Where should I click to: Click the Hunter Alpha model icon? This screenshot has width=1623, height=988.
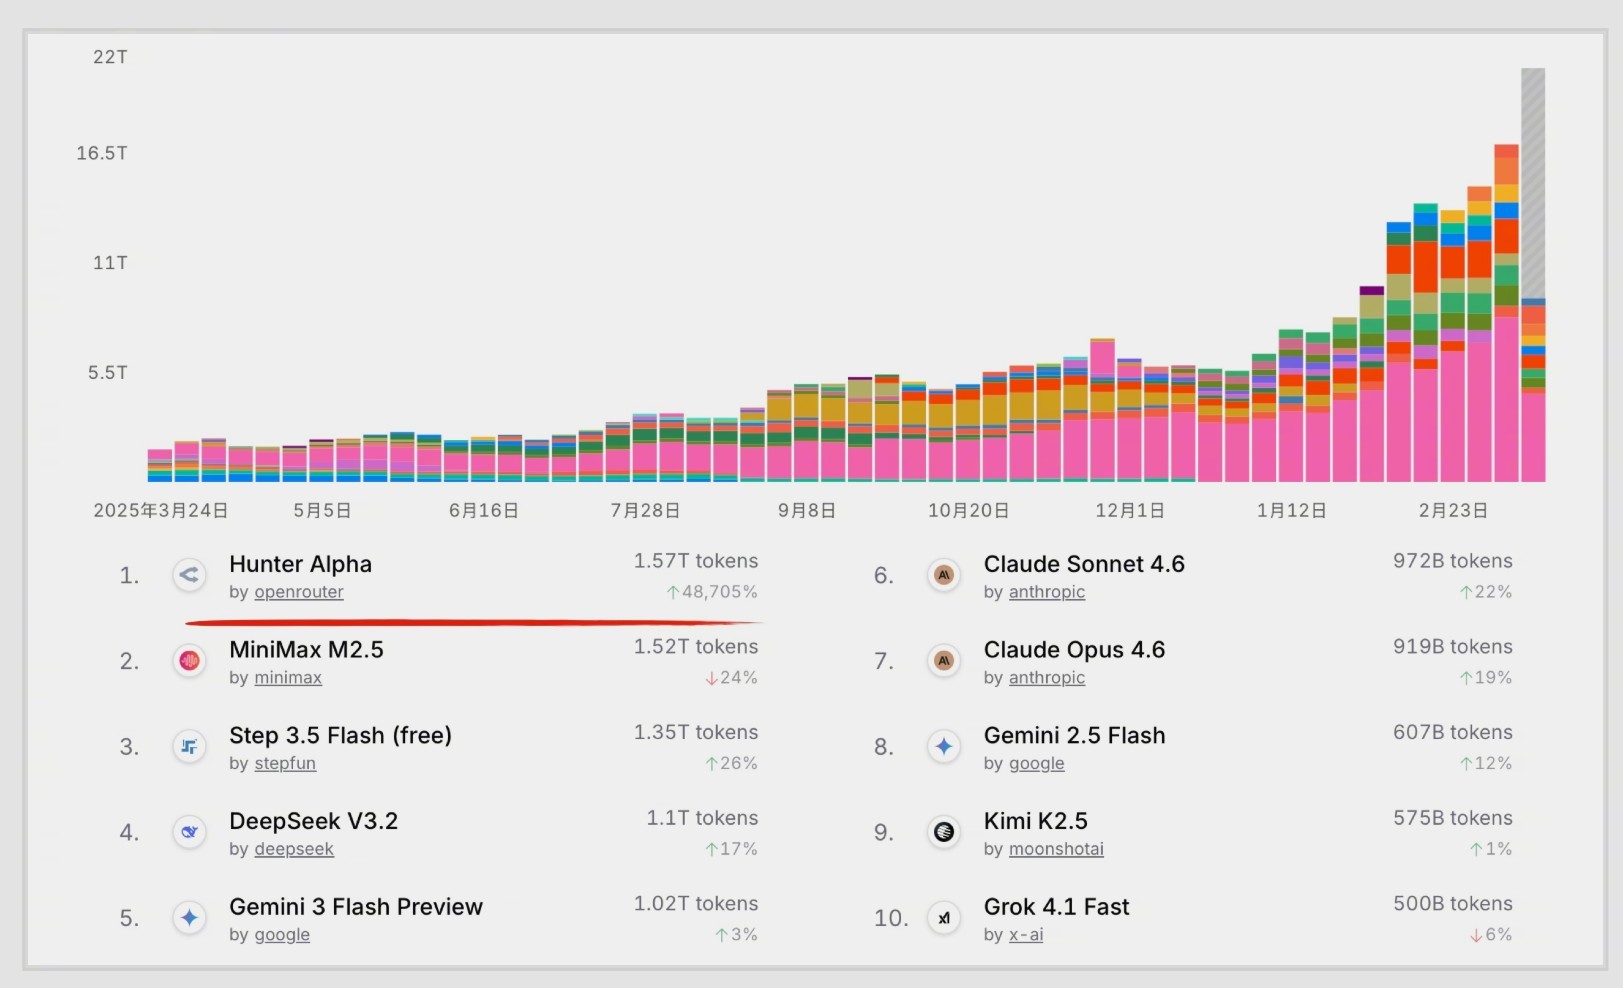click(189, 575)
